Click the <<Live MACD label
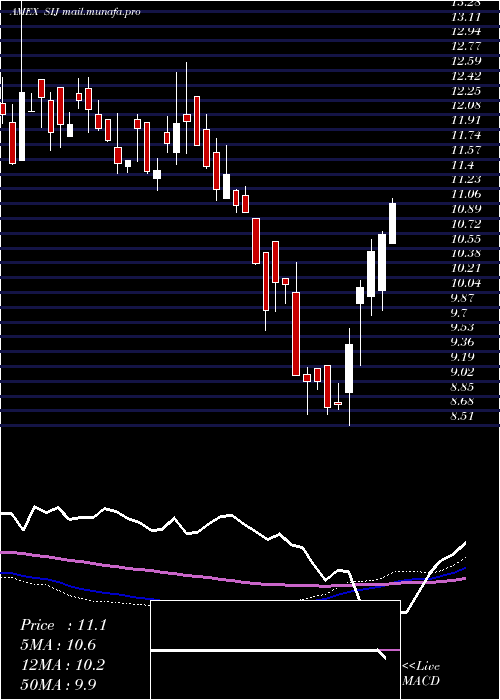This screenshot has height=700, width=500. pos(421,674)
